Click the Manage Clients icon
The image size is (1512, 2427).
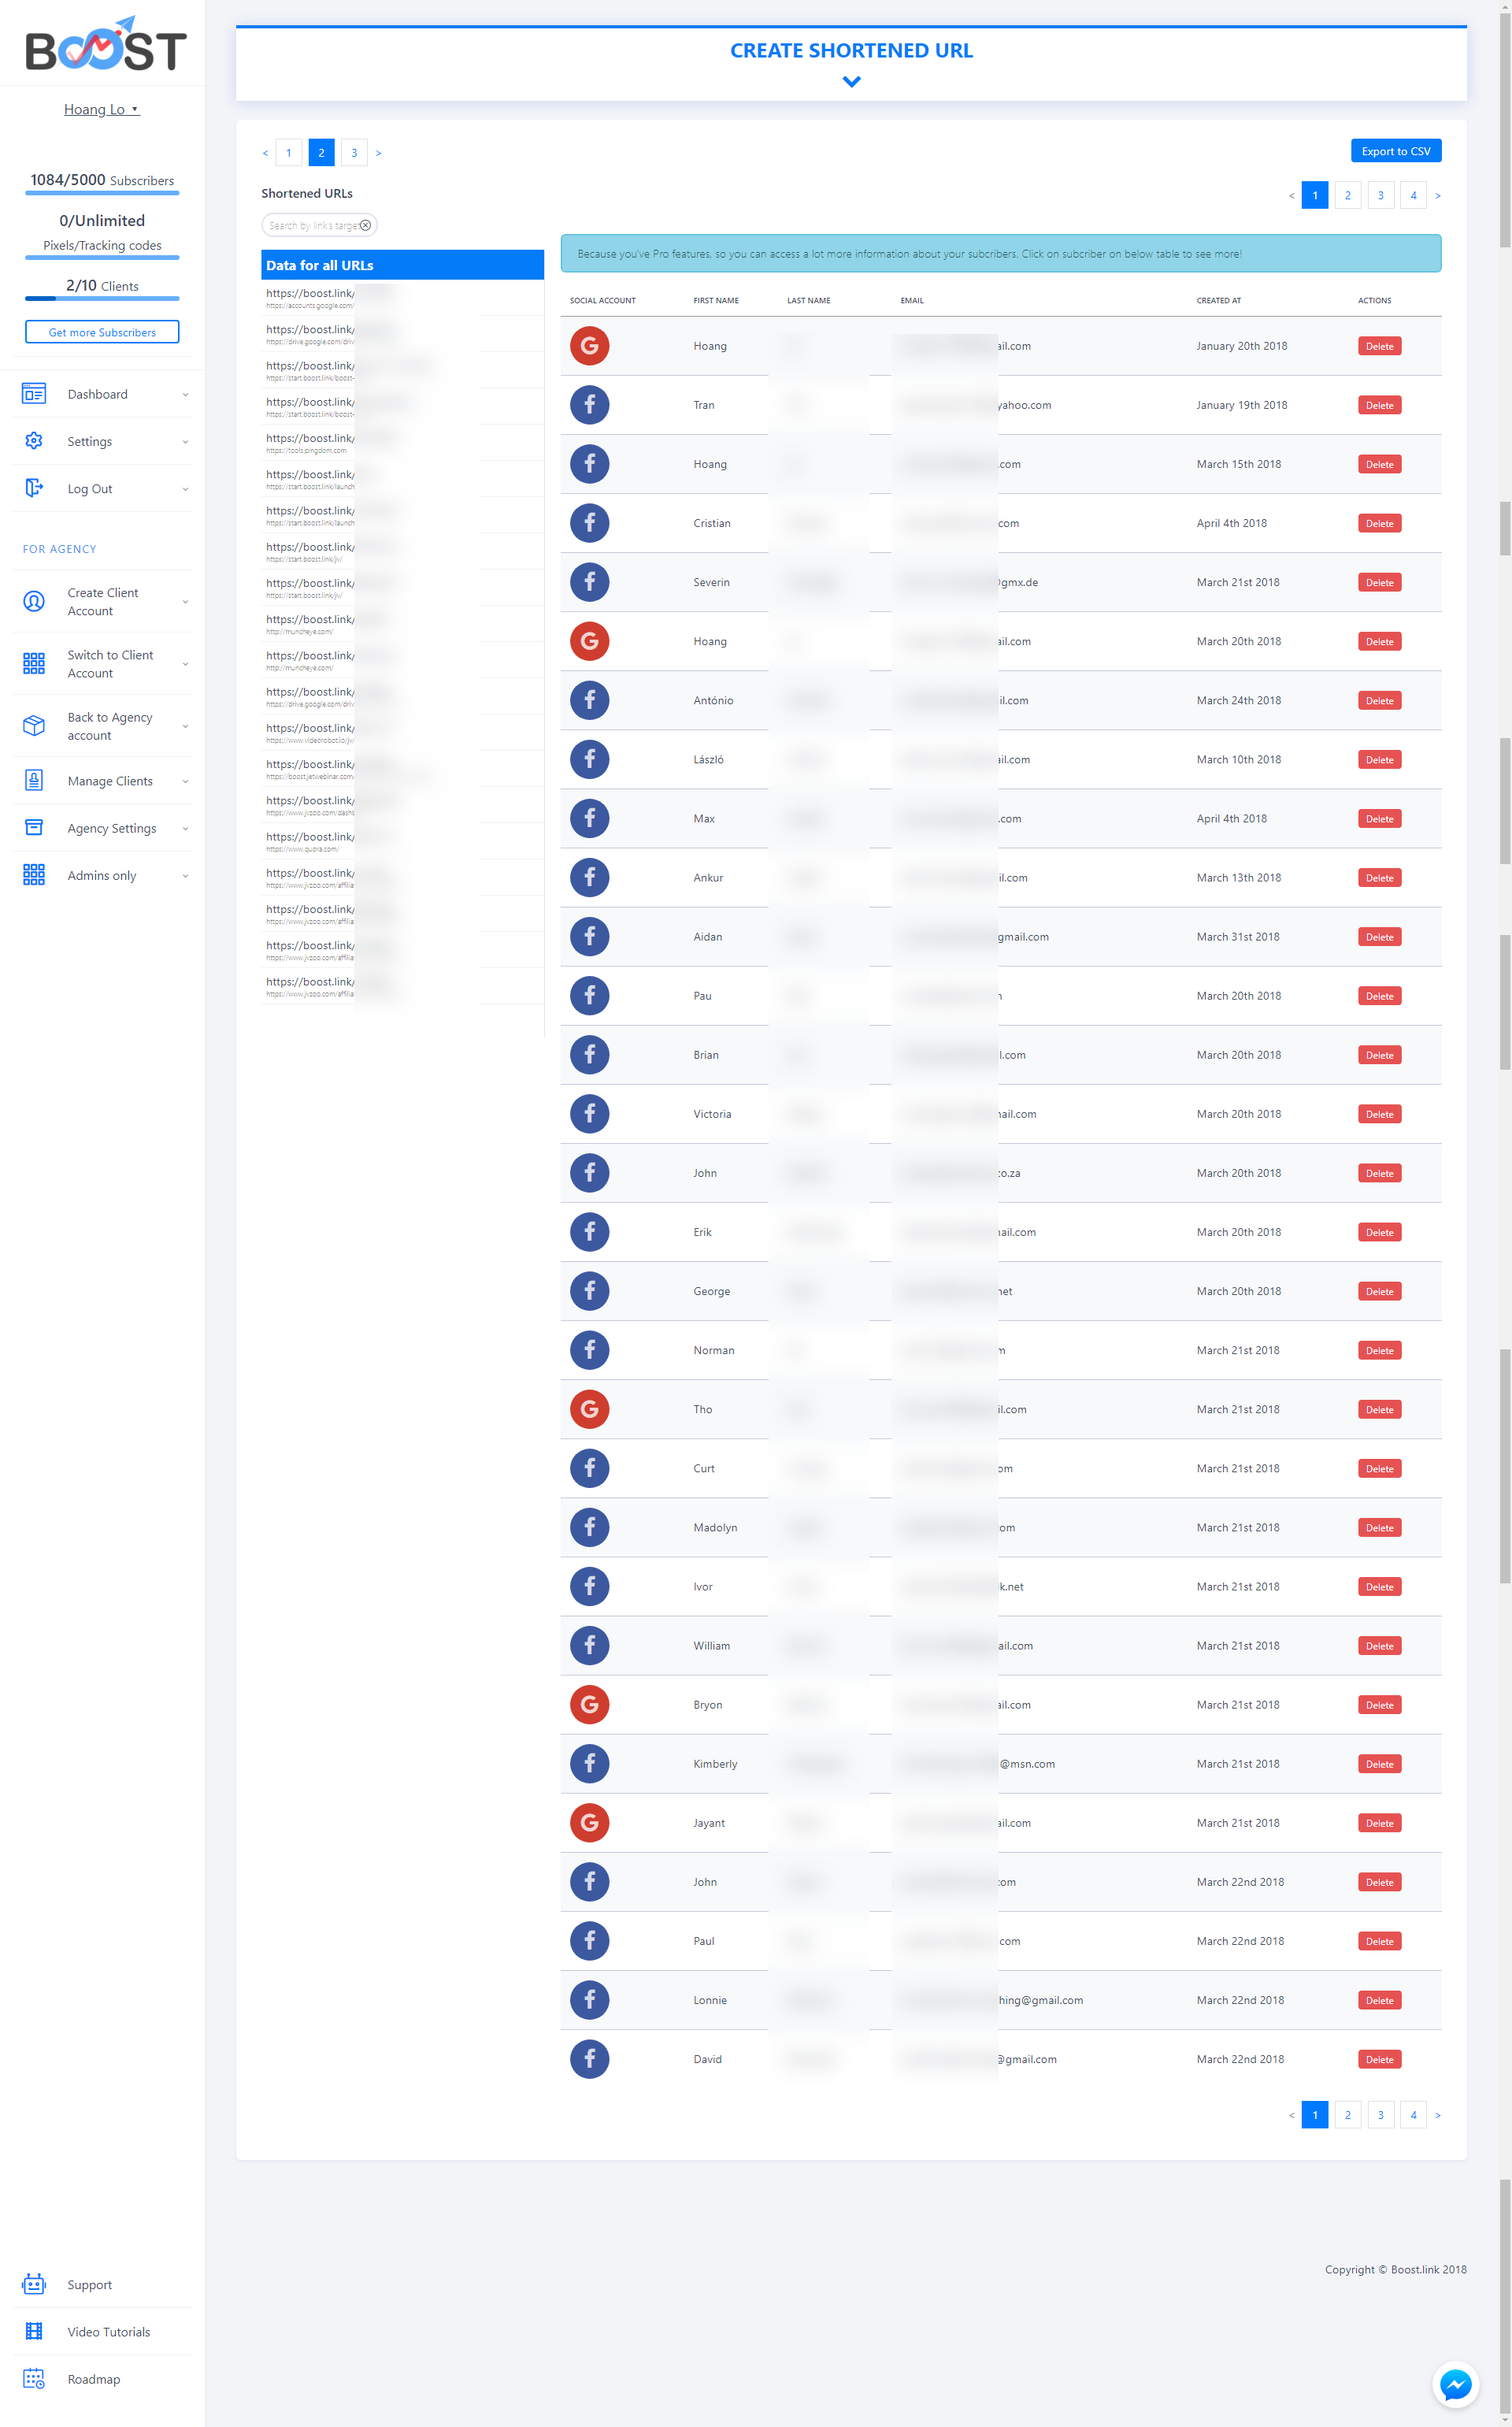[x=34, y=781]
